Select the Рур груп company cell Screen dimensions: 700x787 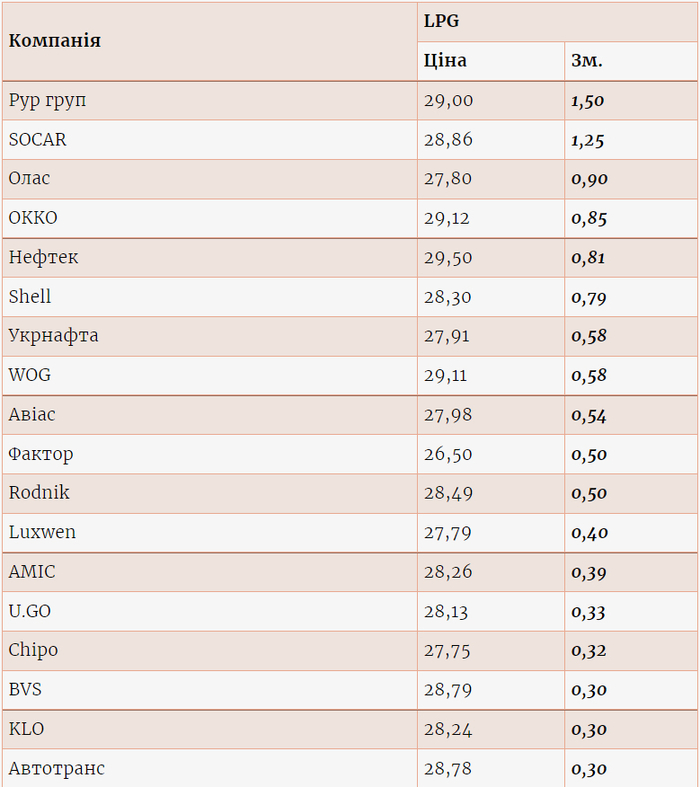point(48,100)
